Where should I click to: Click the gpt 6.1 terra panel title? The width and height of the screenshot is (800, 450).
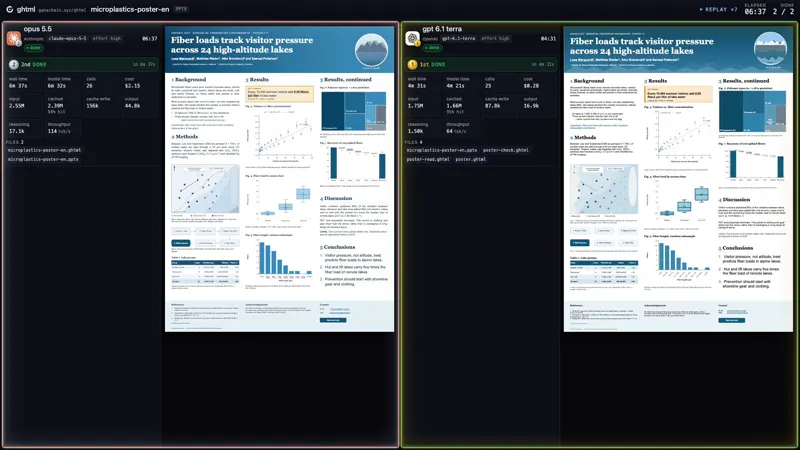(x=442, y=29)
